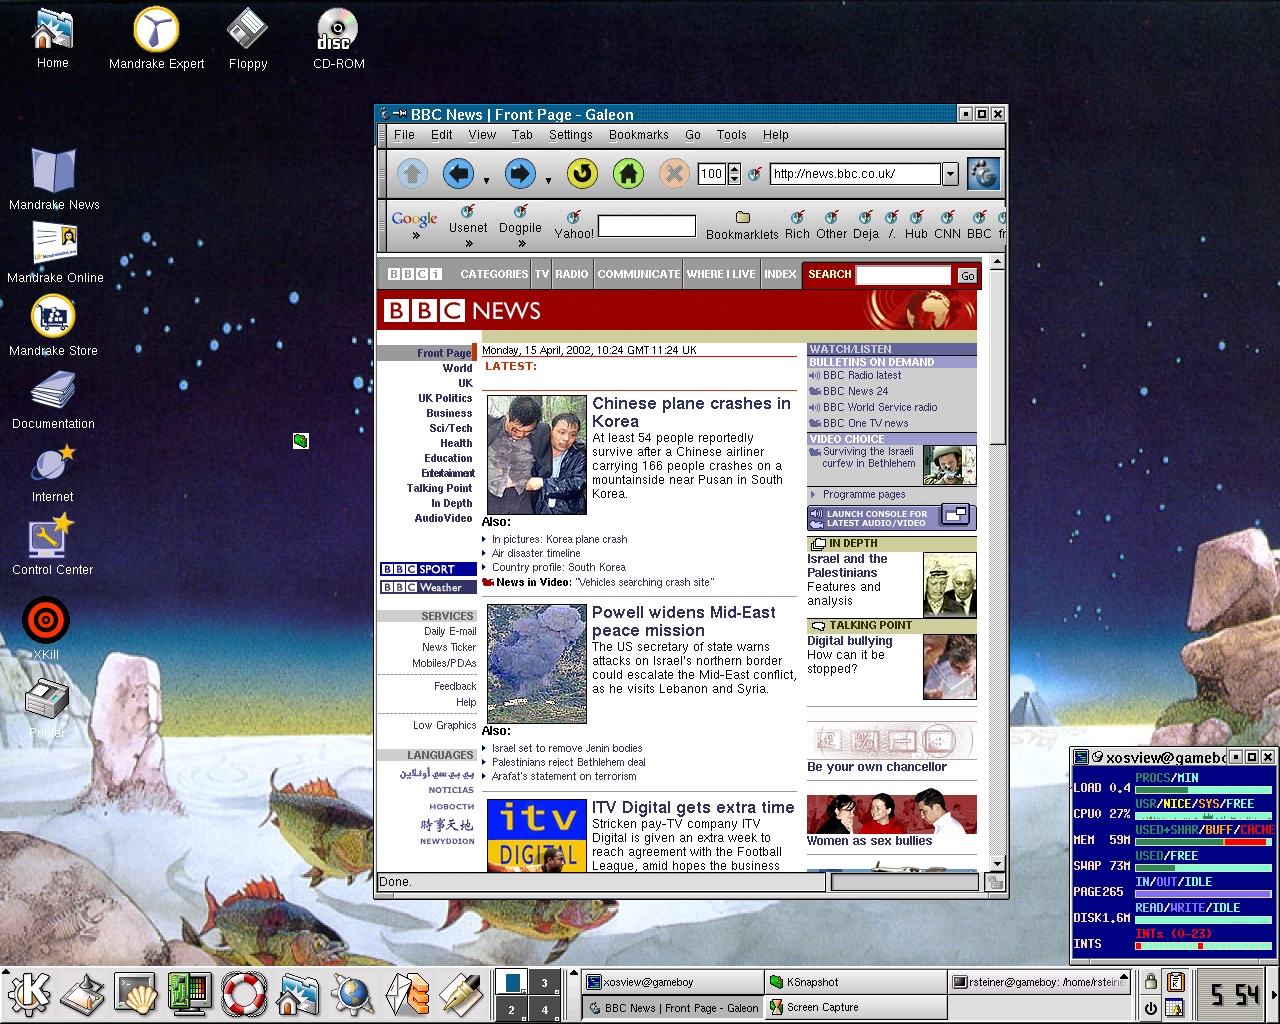The image size is (1280, 1024).
Task: Switch to virtual desktop 3 in the pager
Action: click(x=545, y=983)
